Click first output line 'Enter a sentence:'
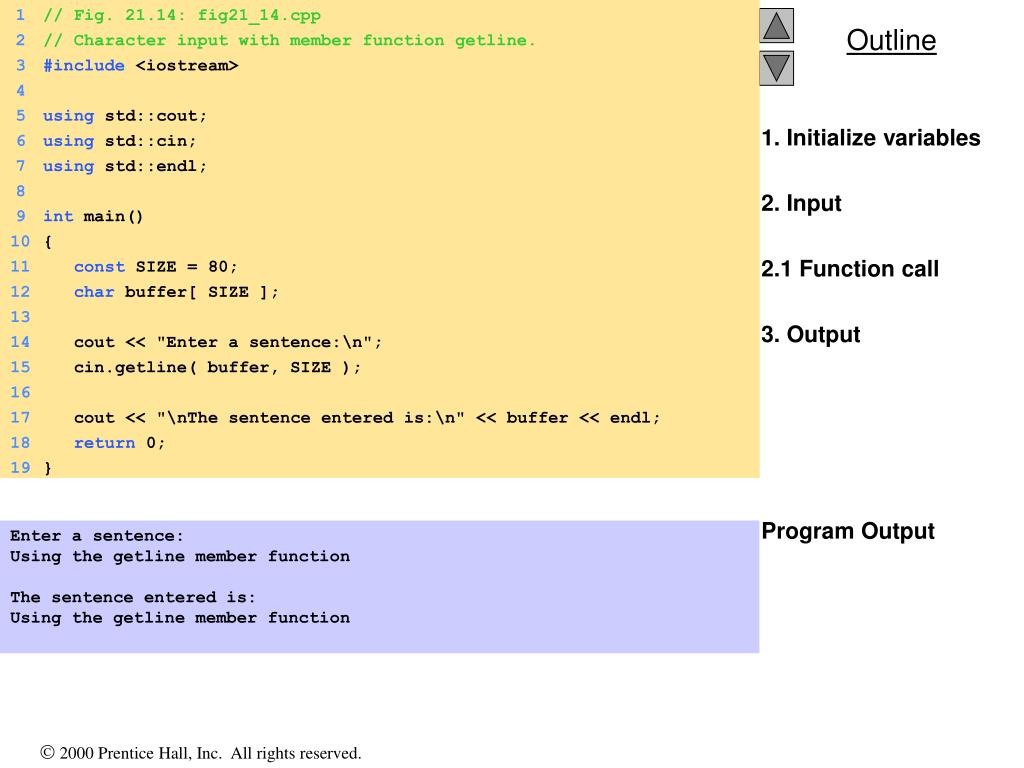The height and width of the screenshot is (768, 1024). [97, 536]
